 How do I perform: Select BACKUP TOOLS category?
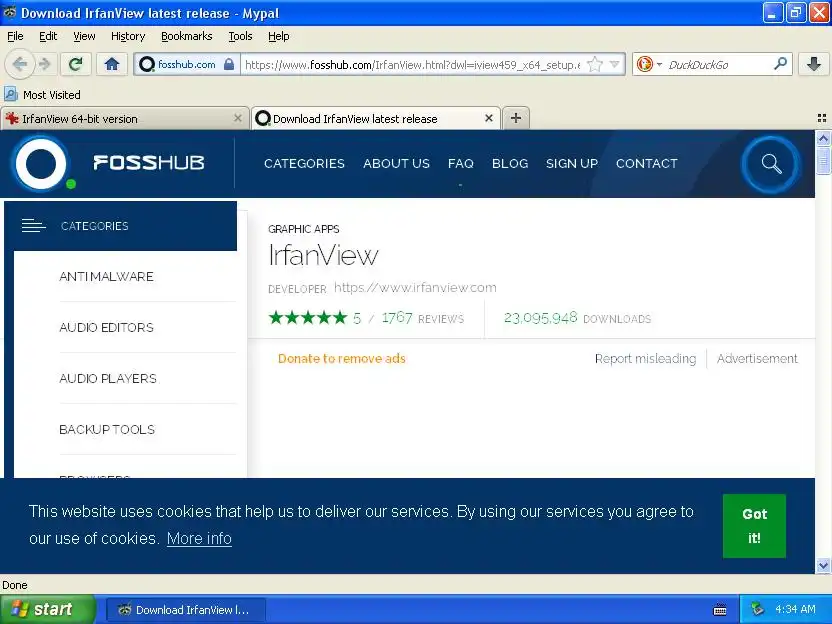click(107, 429)
